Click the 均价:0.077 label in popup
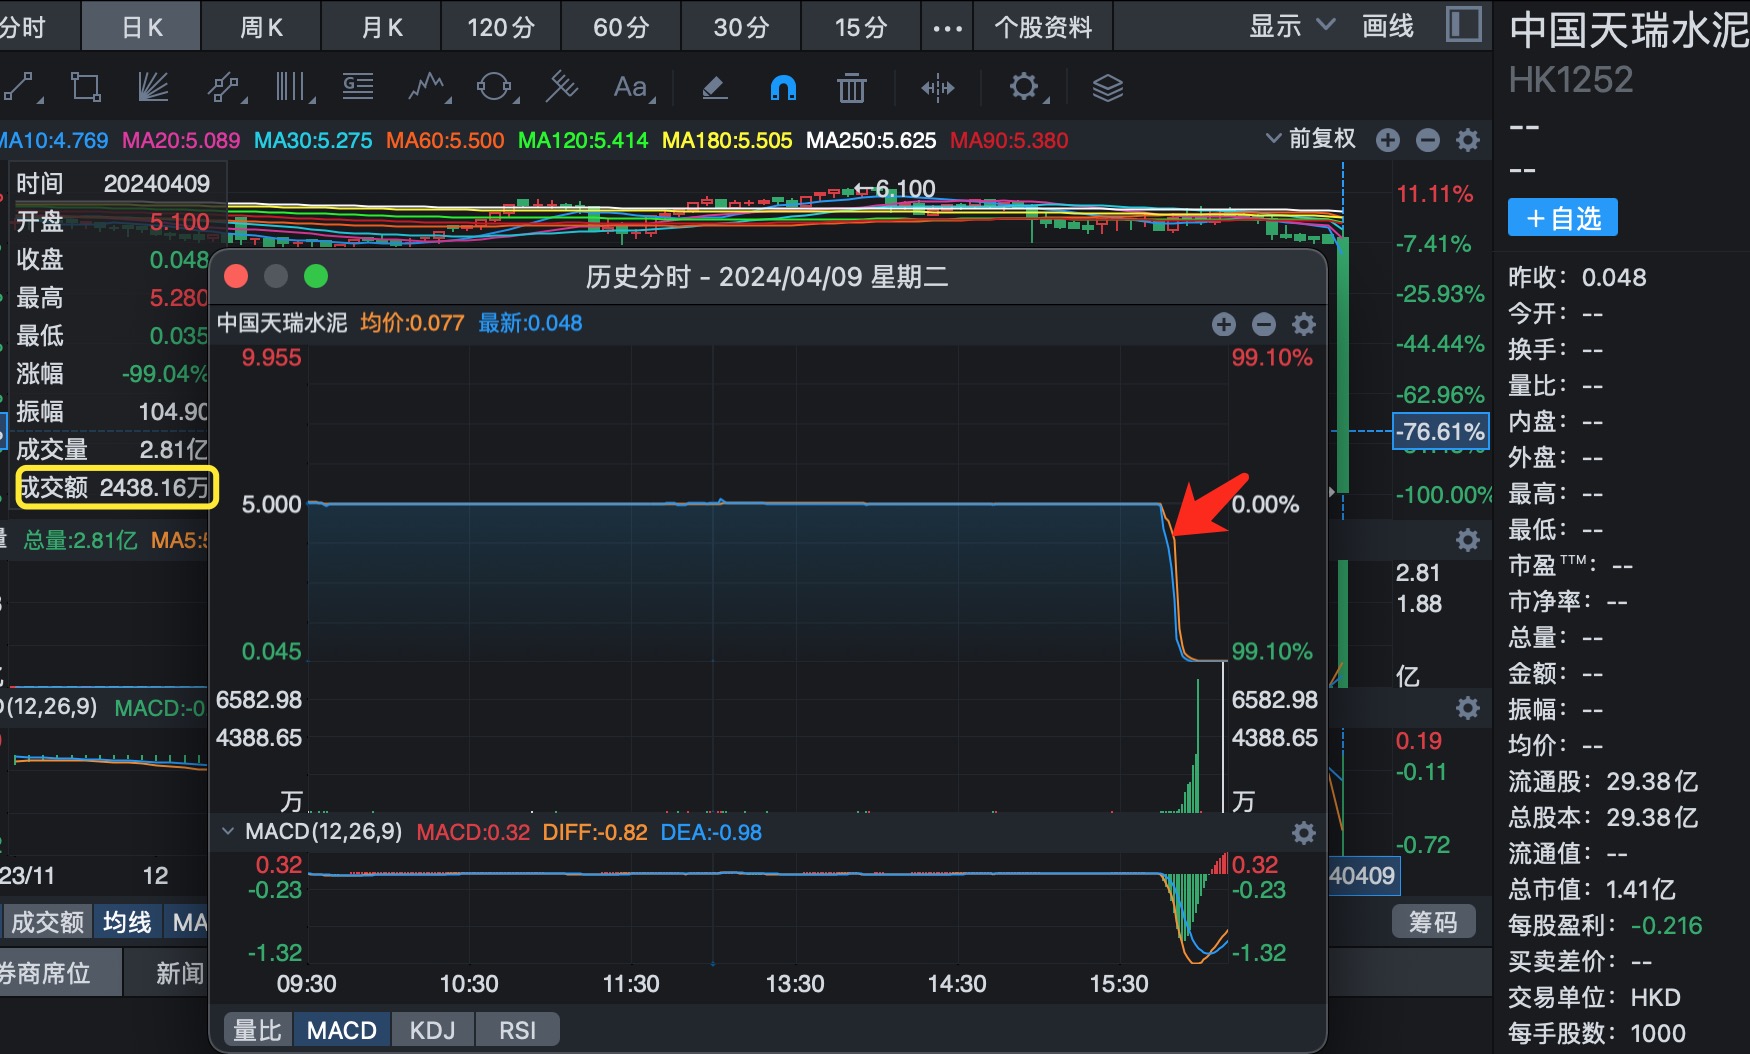This screenshot has height=1054, width=1750. pos(412,323)
